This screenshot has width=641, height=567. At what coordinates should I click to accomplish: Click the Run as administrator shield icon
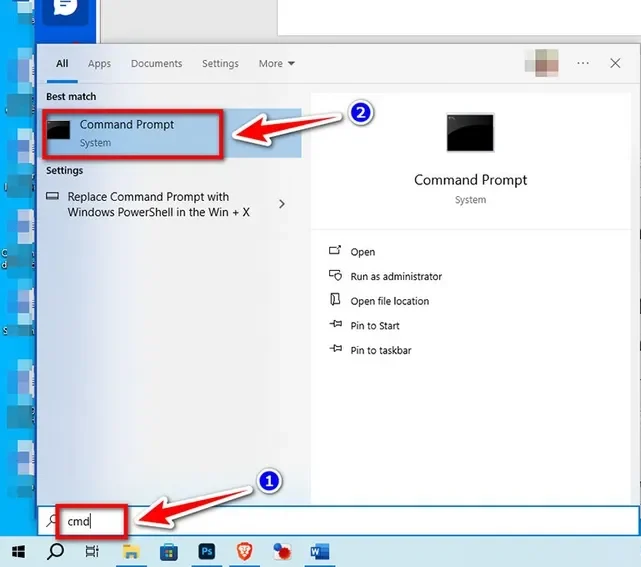tap(335, 275)
